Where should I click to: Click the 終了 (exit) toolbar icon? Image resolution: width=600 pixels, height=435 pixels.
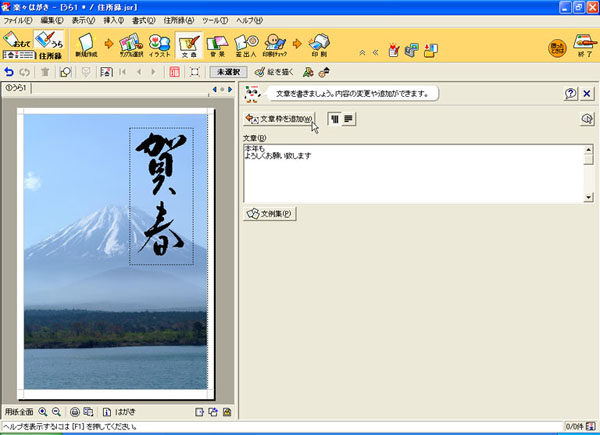pyautogui.click(x=583, y=46)
